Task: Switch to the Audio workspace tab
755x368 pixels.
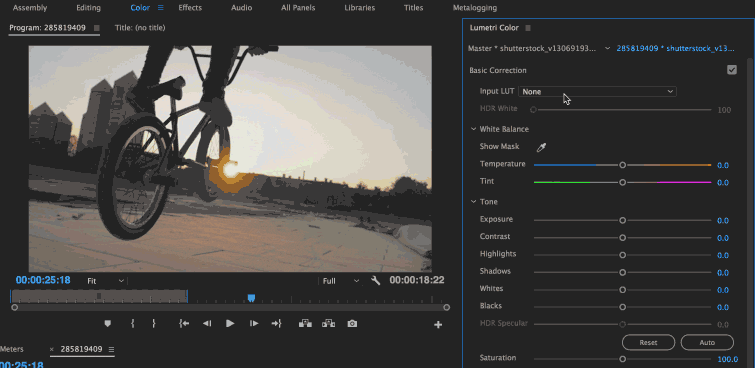Action: [241, 8]
